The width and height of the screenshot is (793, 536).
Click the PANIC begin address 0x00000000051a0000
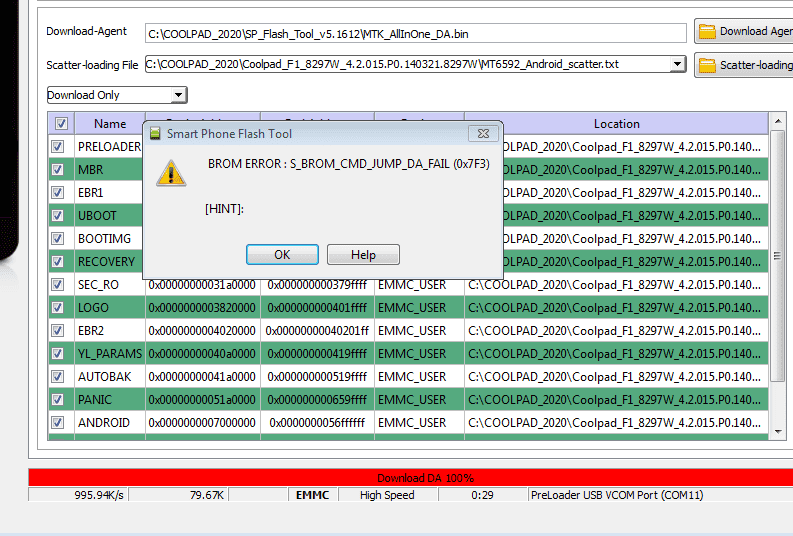(202, 399)
